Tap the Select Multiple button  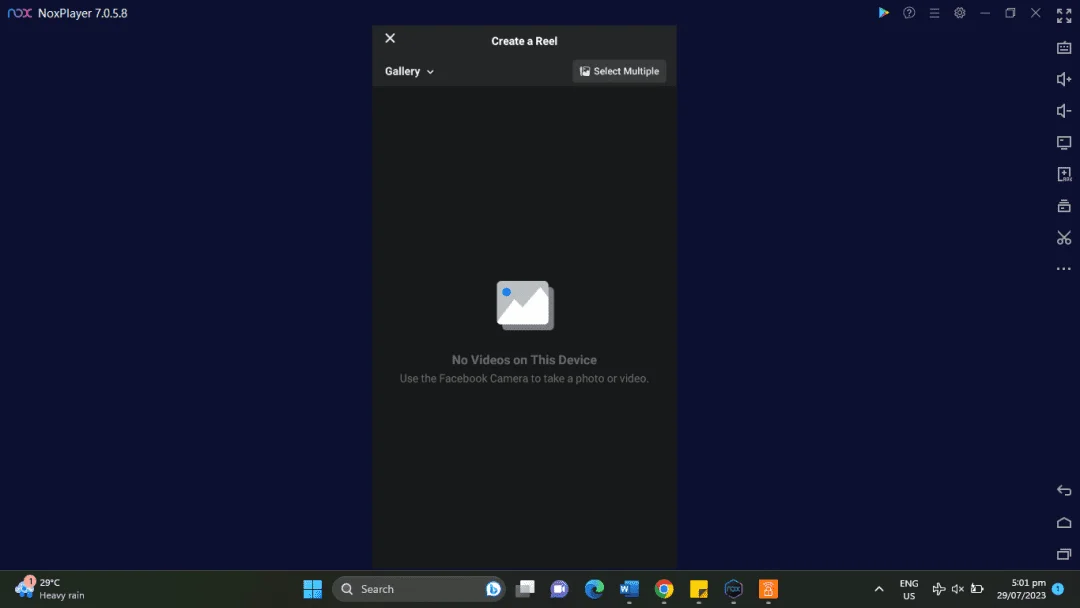(619, 71)
